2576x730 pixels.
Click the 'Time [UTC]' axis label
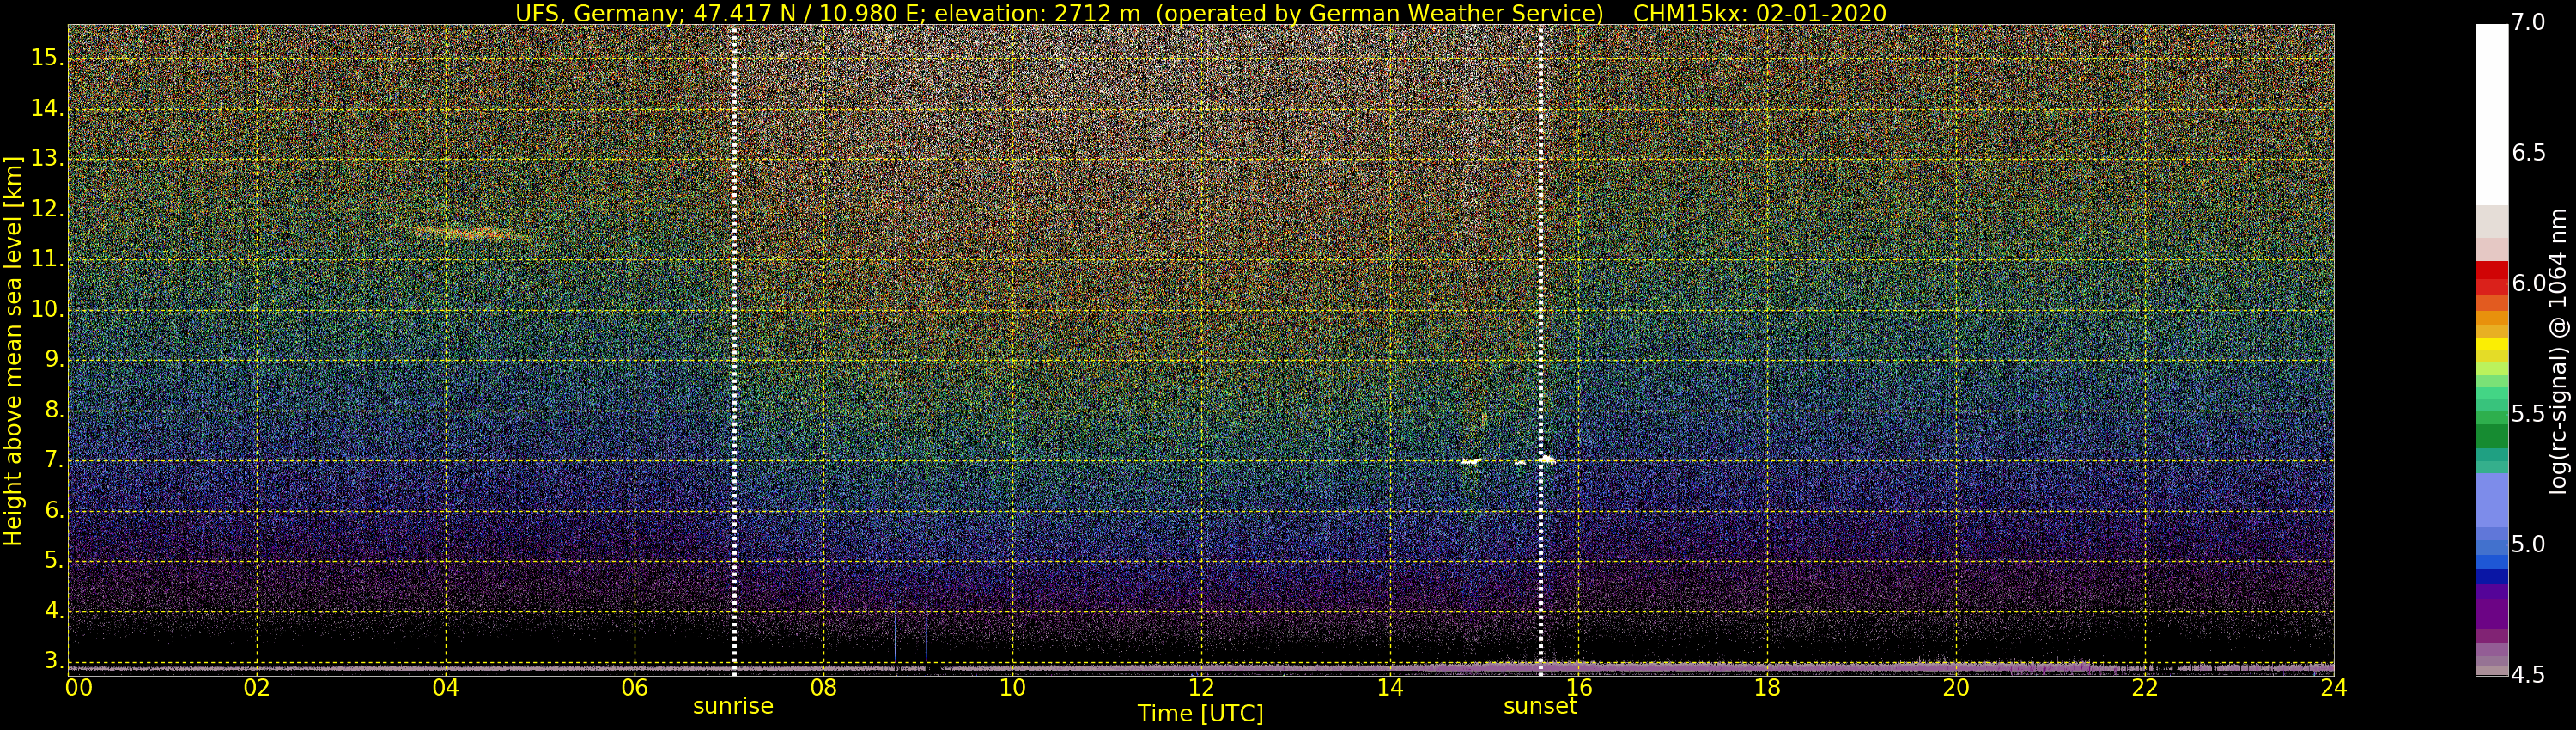1200,714
